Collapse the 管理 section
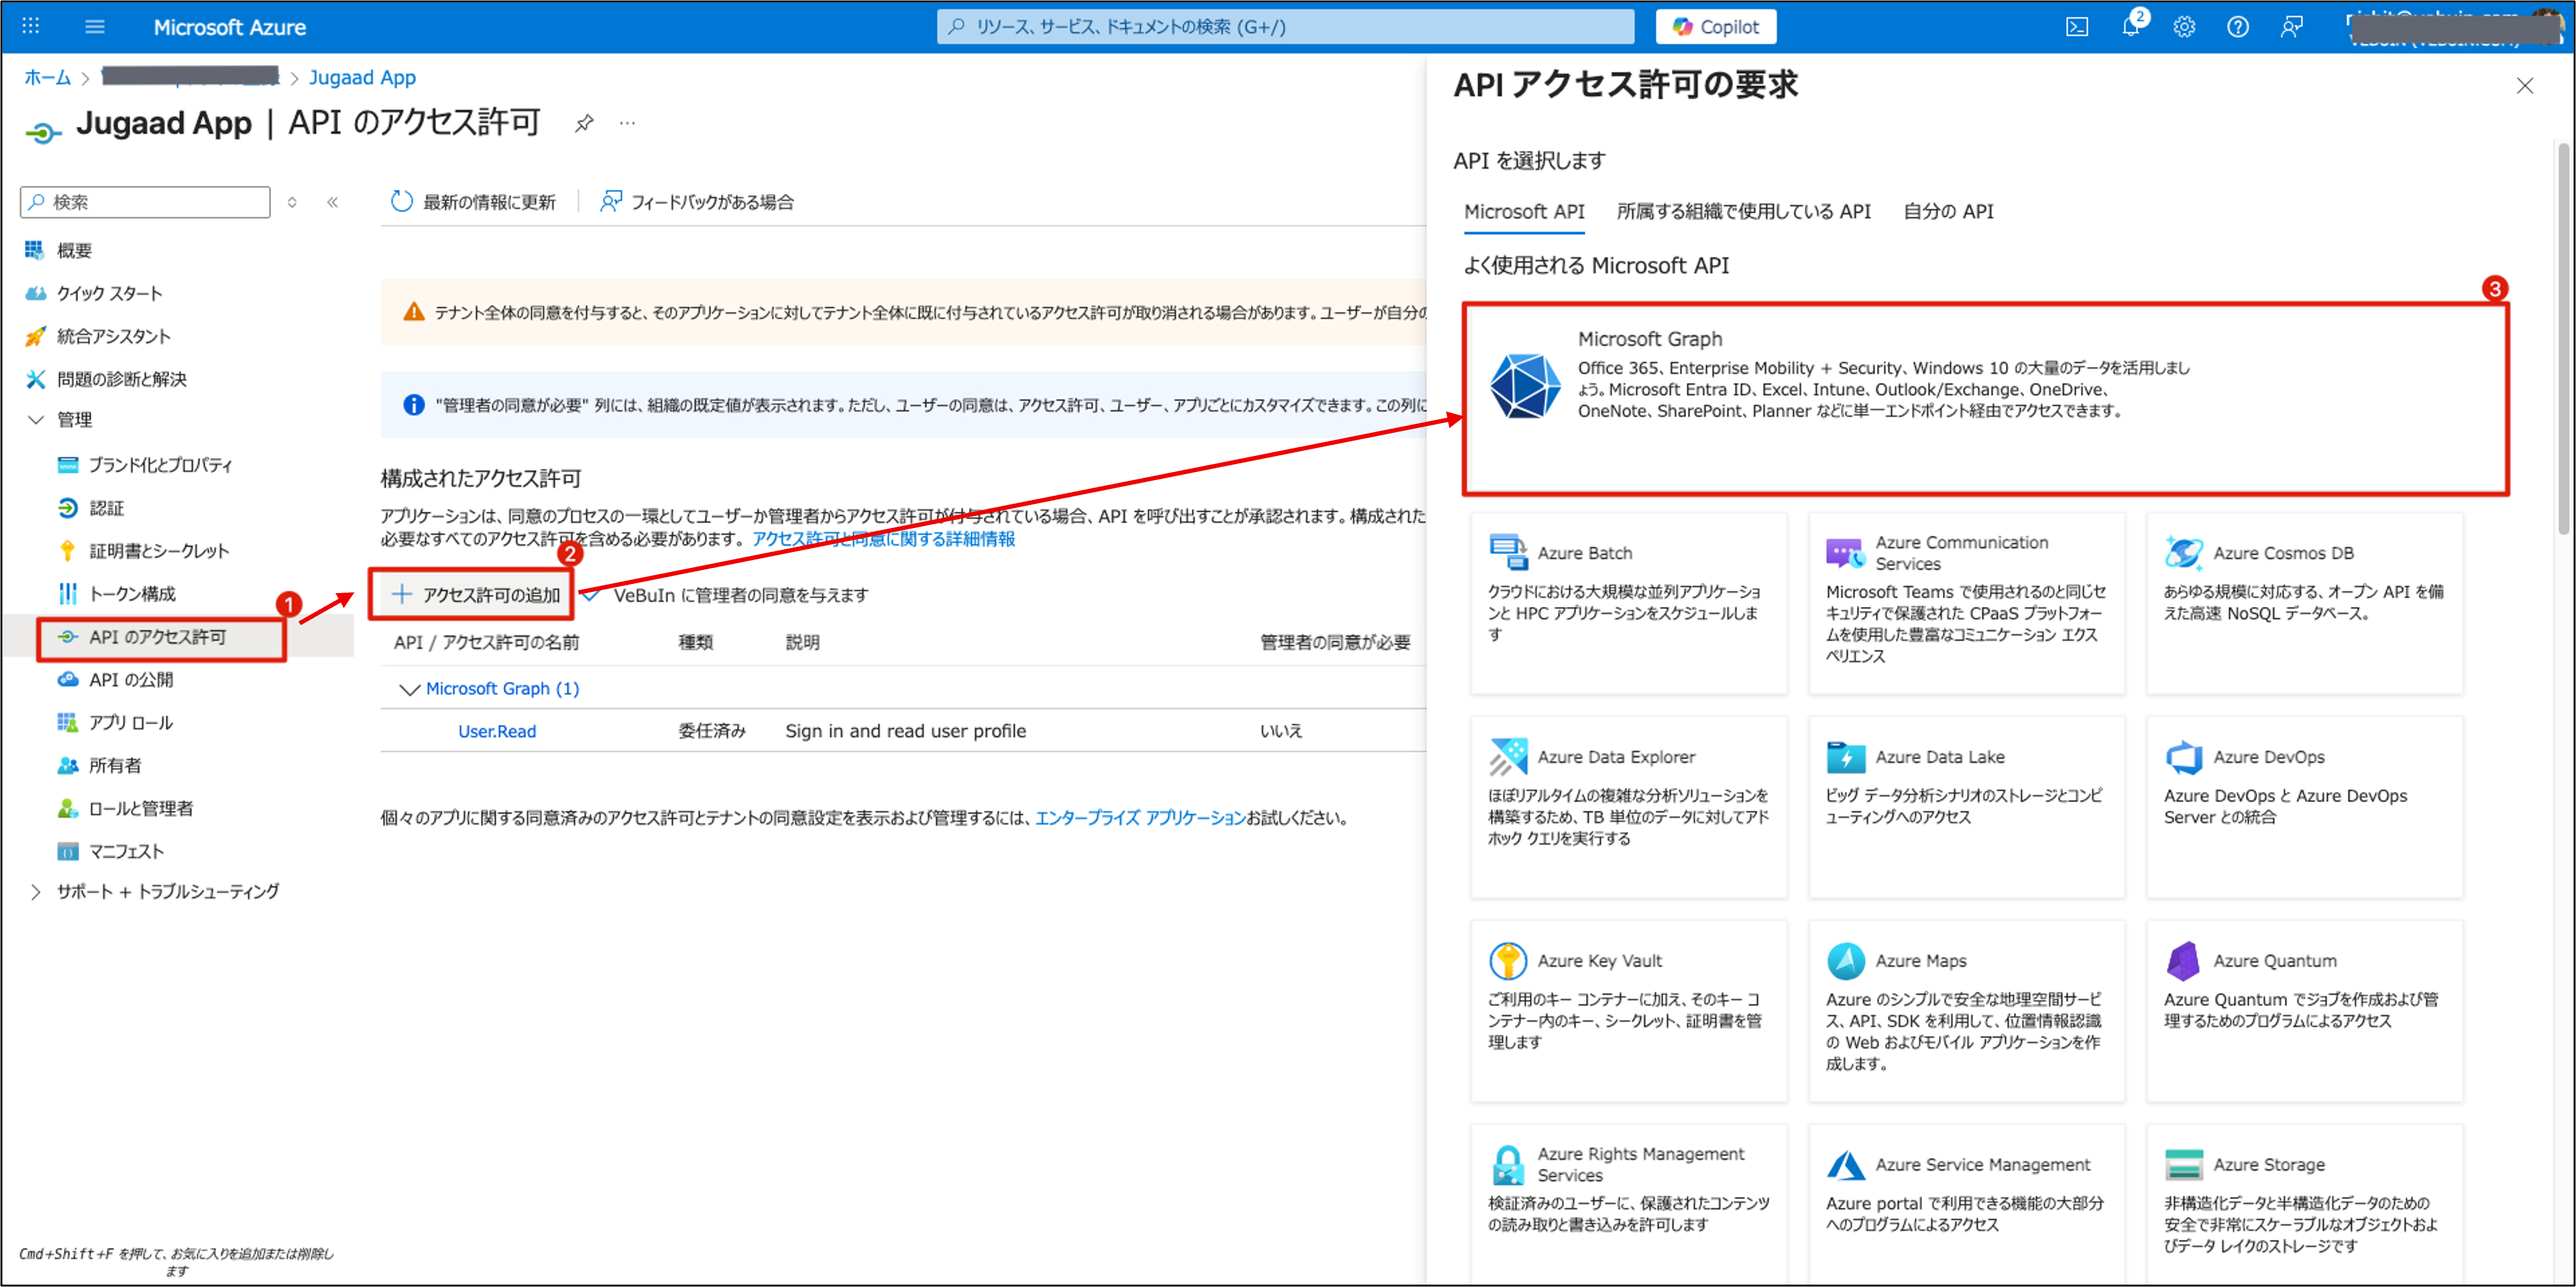The width and height of the screenshot is (2576, 1287). click(36, 420)
